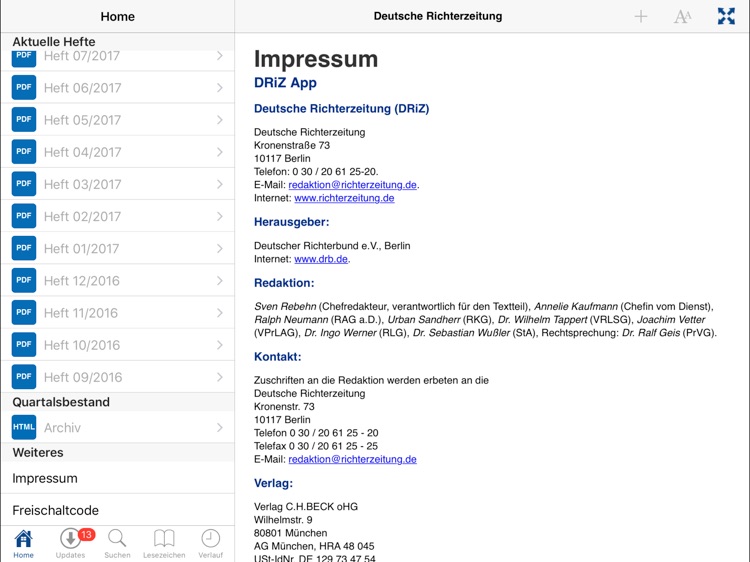Toggle fullscreen with the arrows icon
The width and height of the screenshot is (750, 562).
726,16
